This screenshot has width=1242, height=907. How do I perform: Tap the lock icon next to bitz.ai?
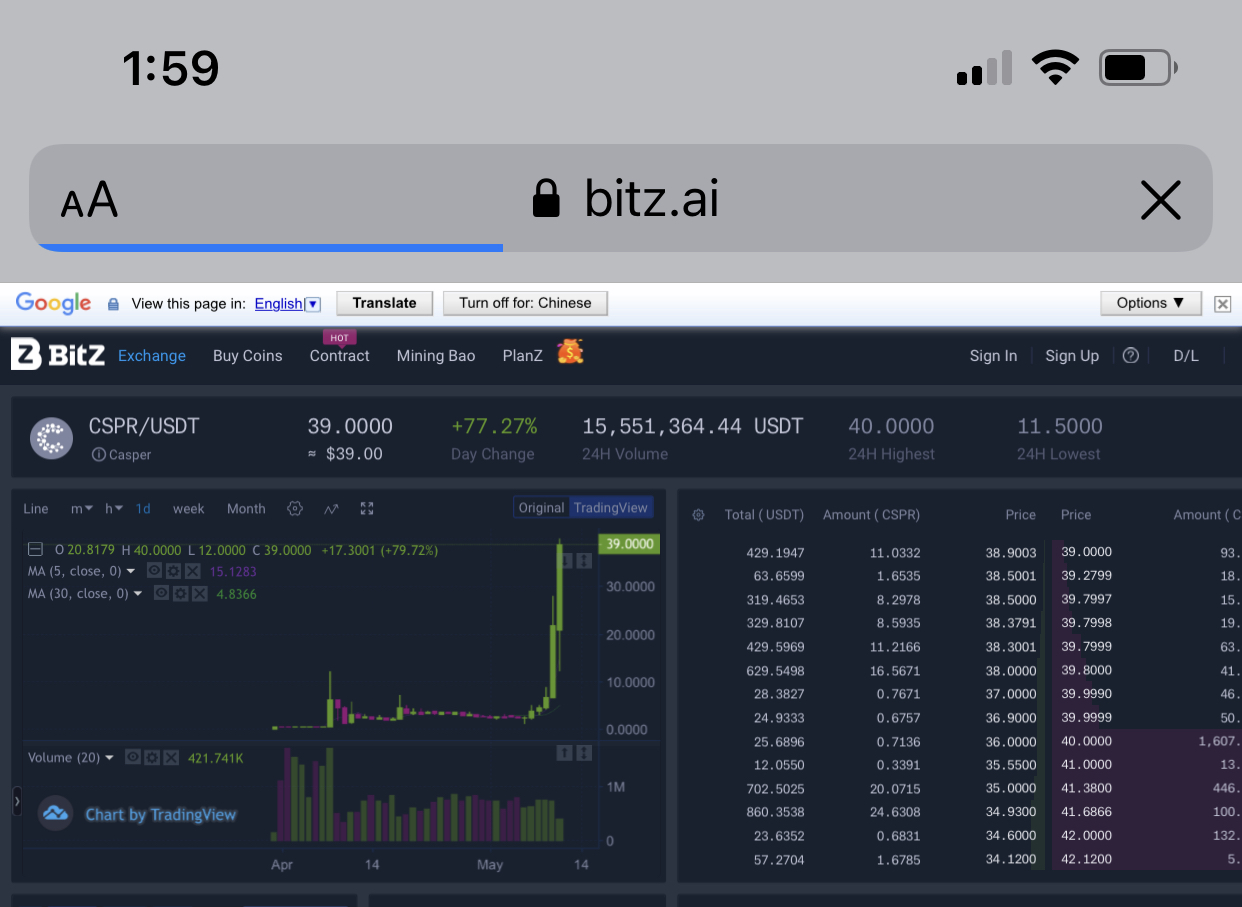coord(546,198)
